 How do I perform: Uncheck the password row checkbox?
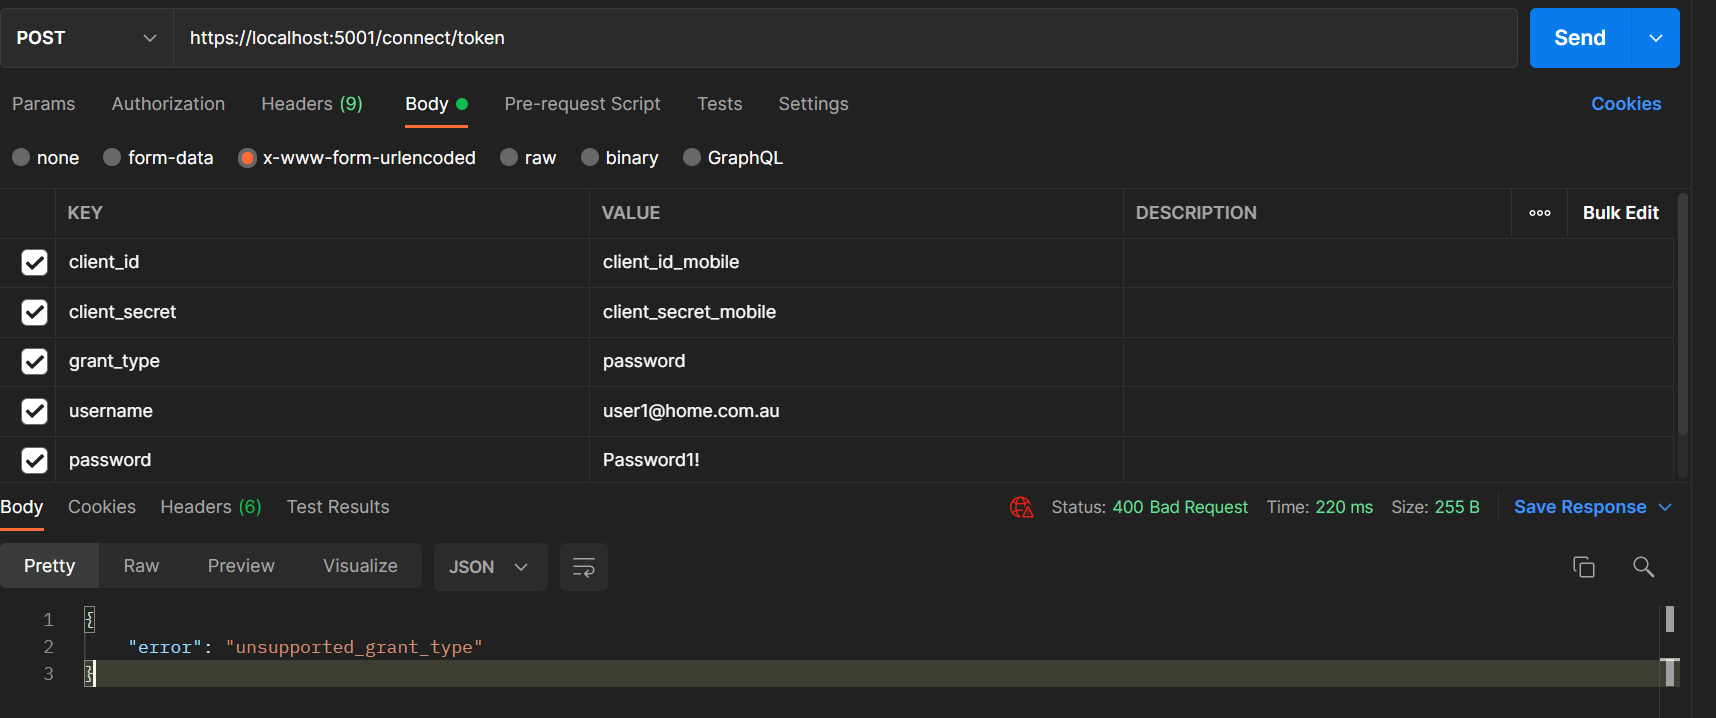point(35,460)
